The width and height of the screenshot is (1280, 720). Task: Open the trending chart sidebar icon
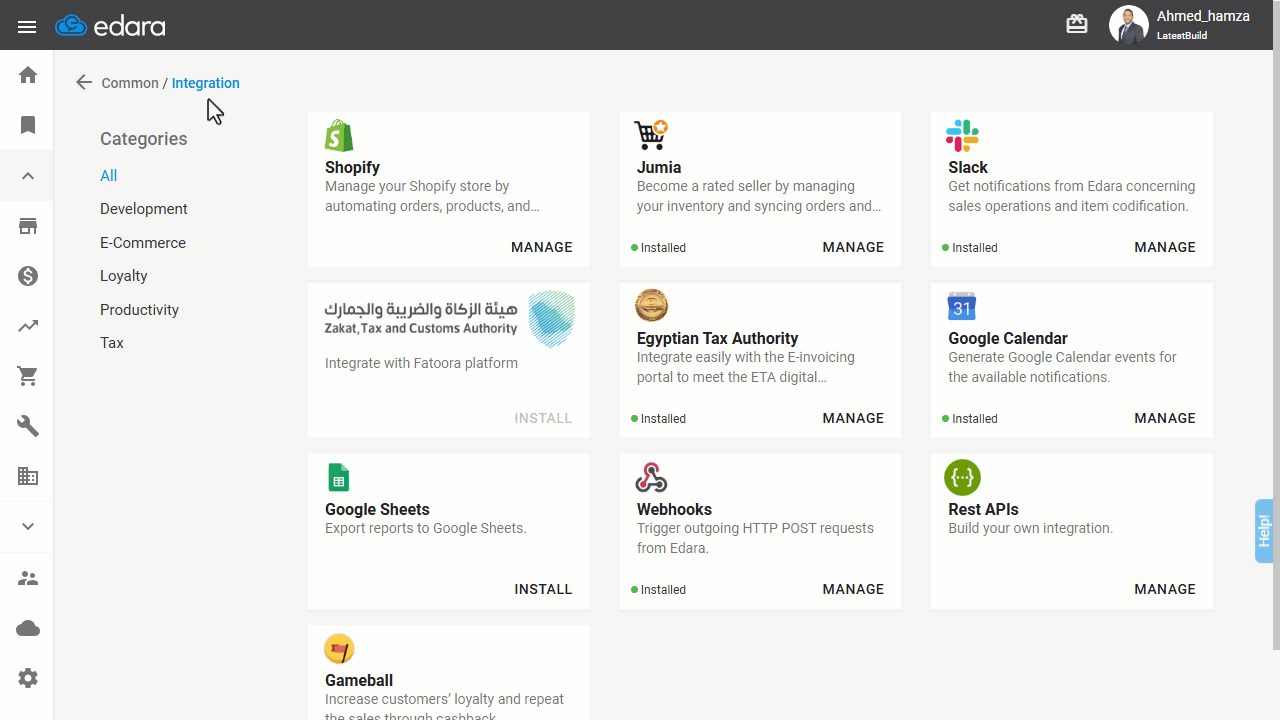pyautogui.click(x=28, y=326)
